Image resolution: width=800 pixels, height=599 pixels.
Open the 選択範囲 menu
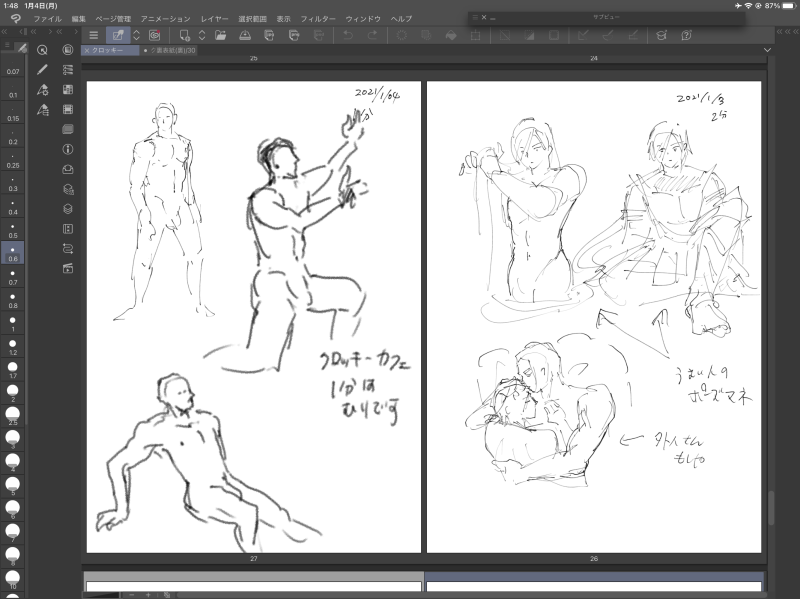tap(253, 19)
